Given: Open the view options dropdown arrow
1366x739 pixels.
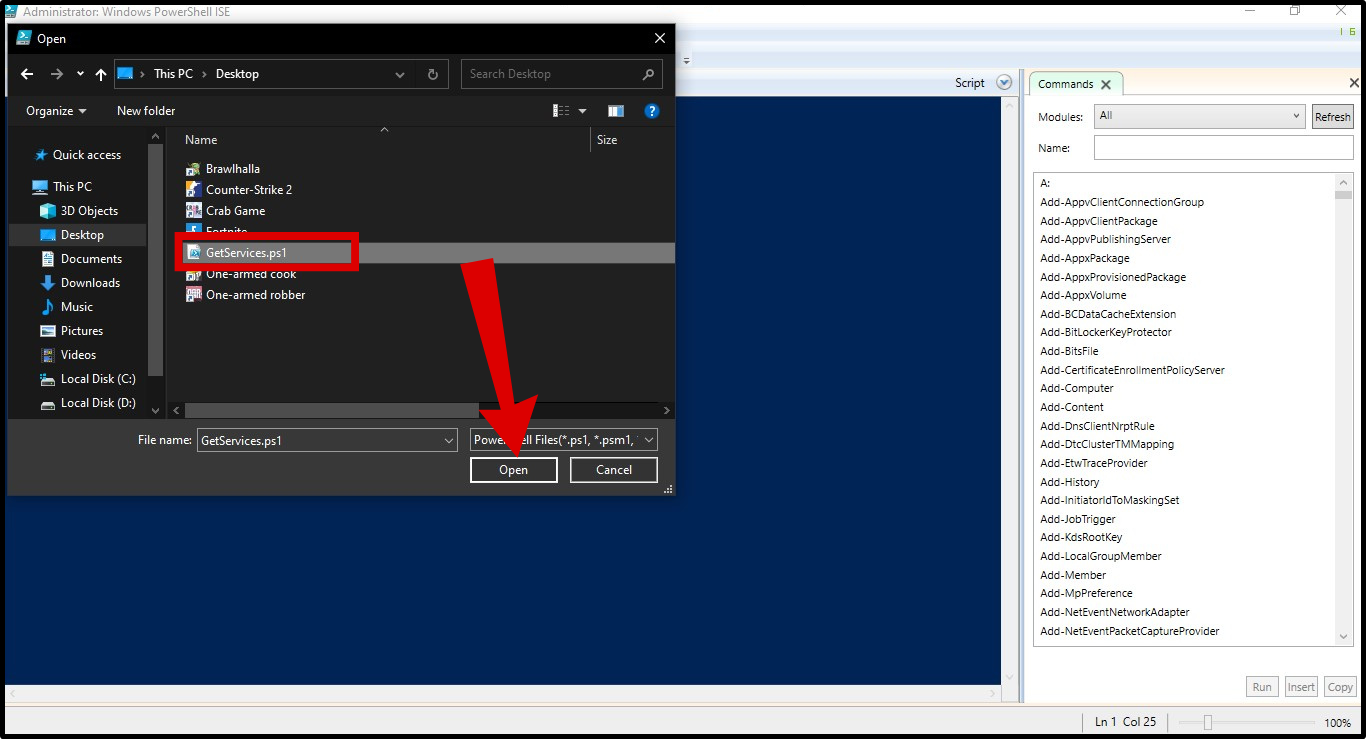Looking at the screenshot, I should point(583,111).
